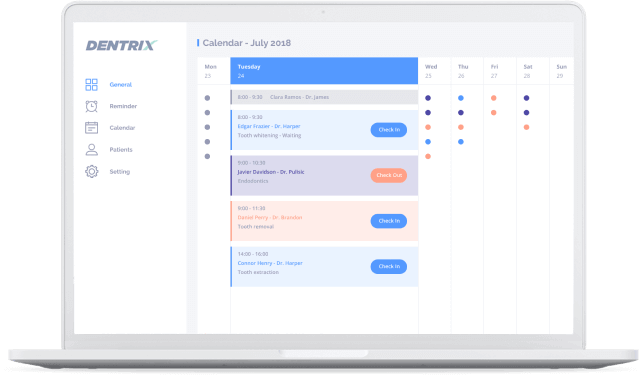Click the General grid icon in sidebar
Screen dimensions: 640x375
[x=91, y=84]
